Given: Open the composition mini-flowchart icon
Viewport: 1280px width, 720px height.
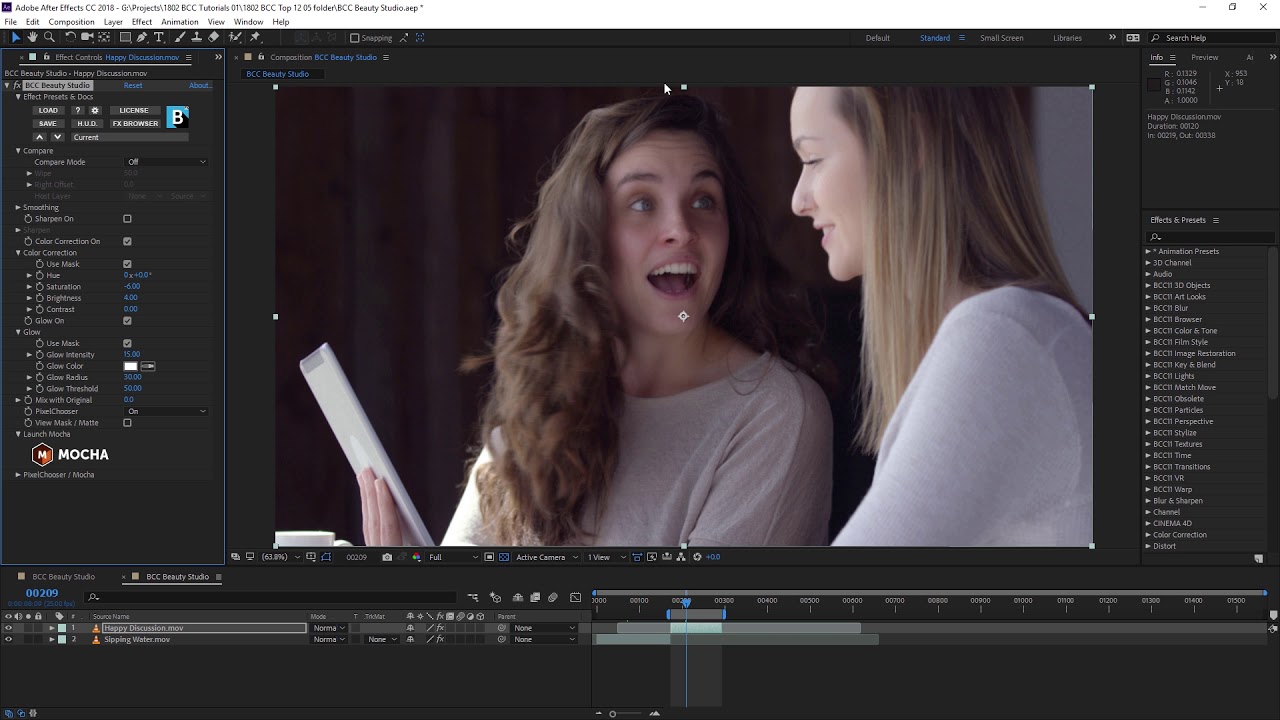Looking at the screenshot, I should tap(473, 598).
